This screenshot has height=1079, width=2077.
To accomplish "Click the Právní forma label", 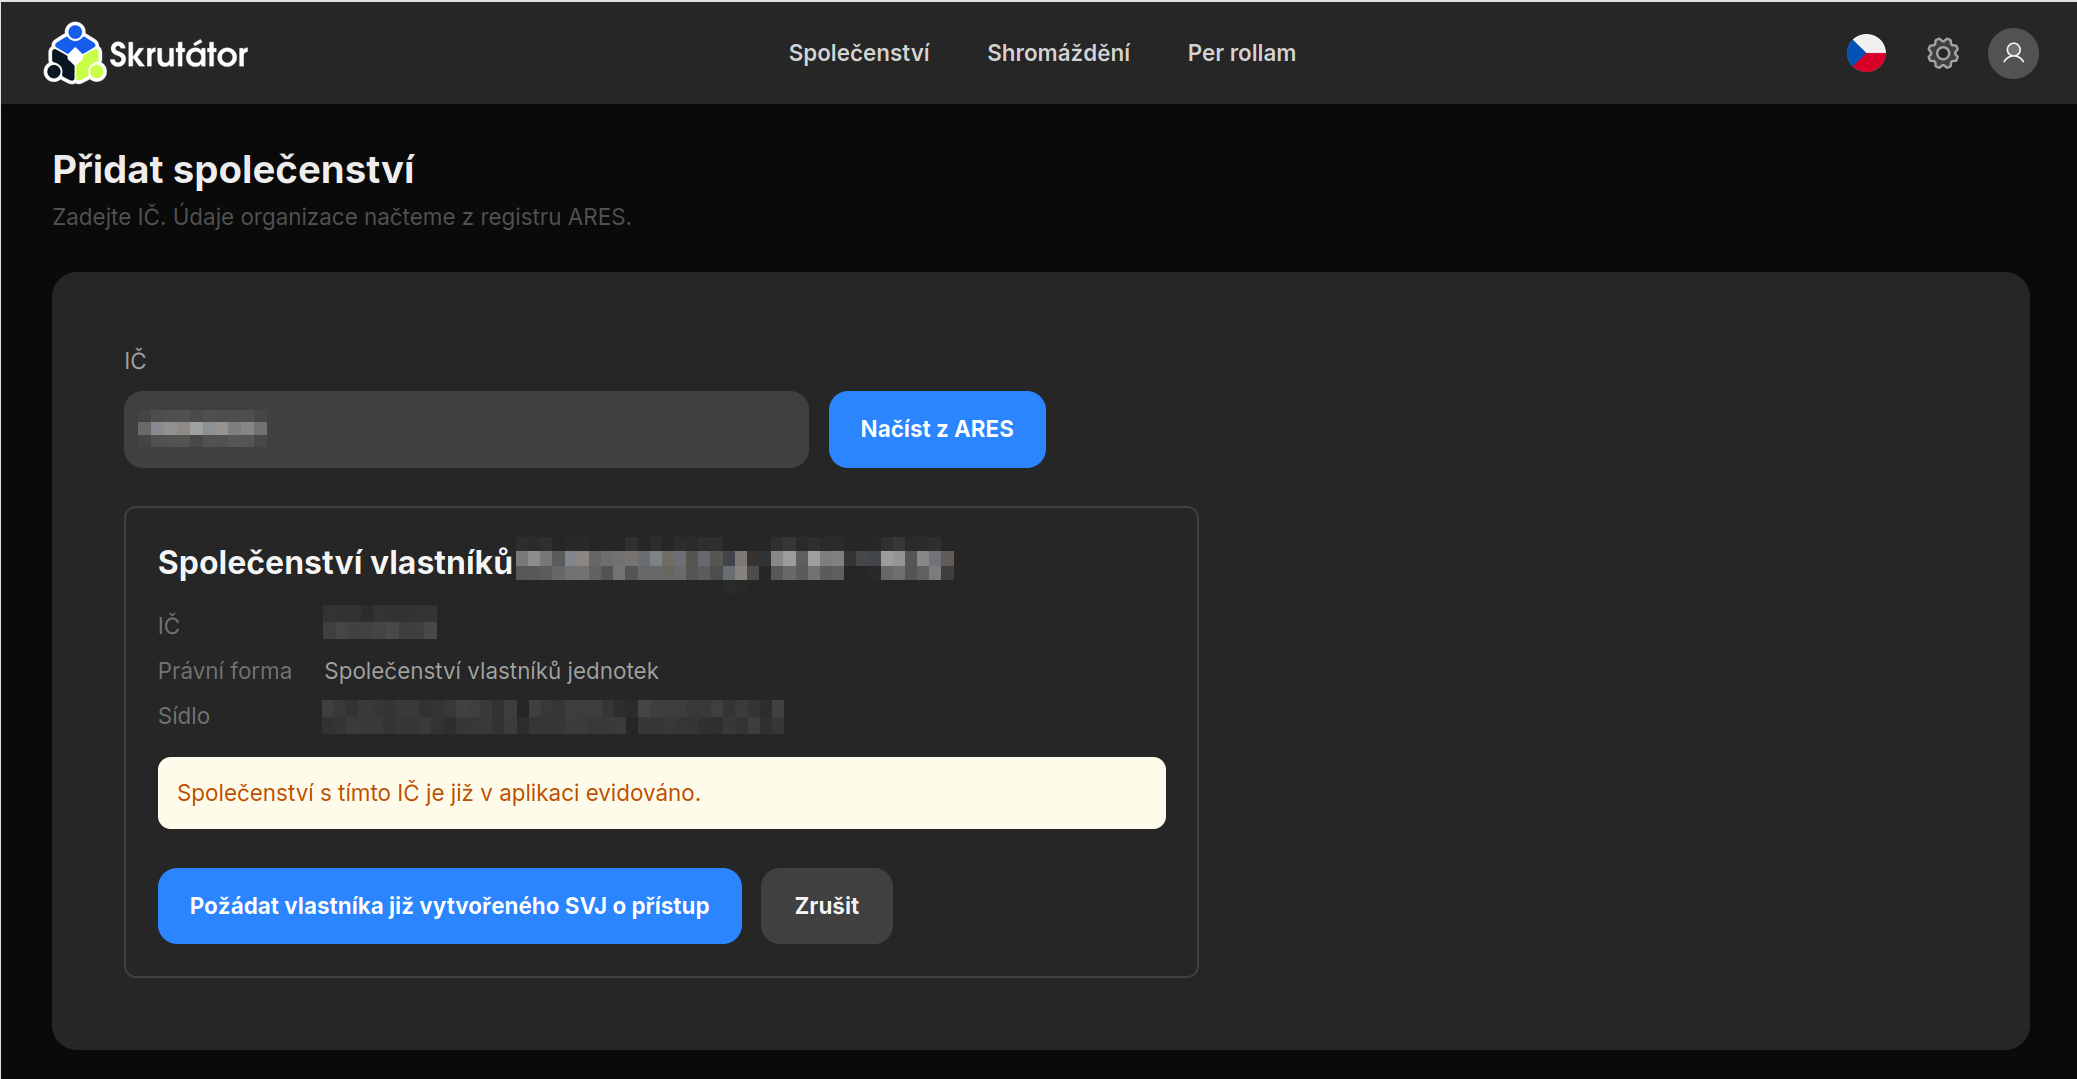I will tap(225, 671).
